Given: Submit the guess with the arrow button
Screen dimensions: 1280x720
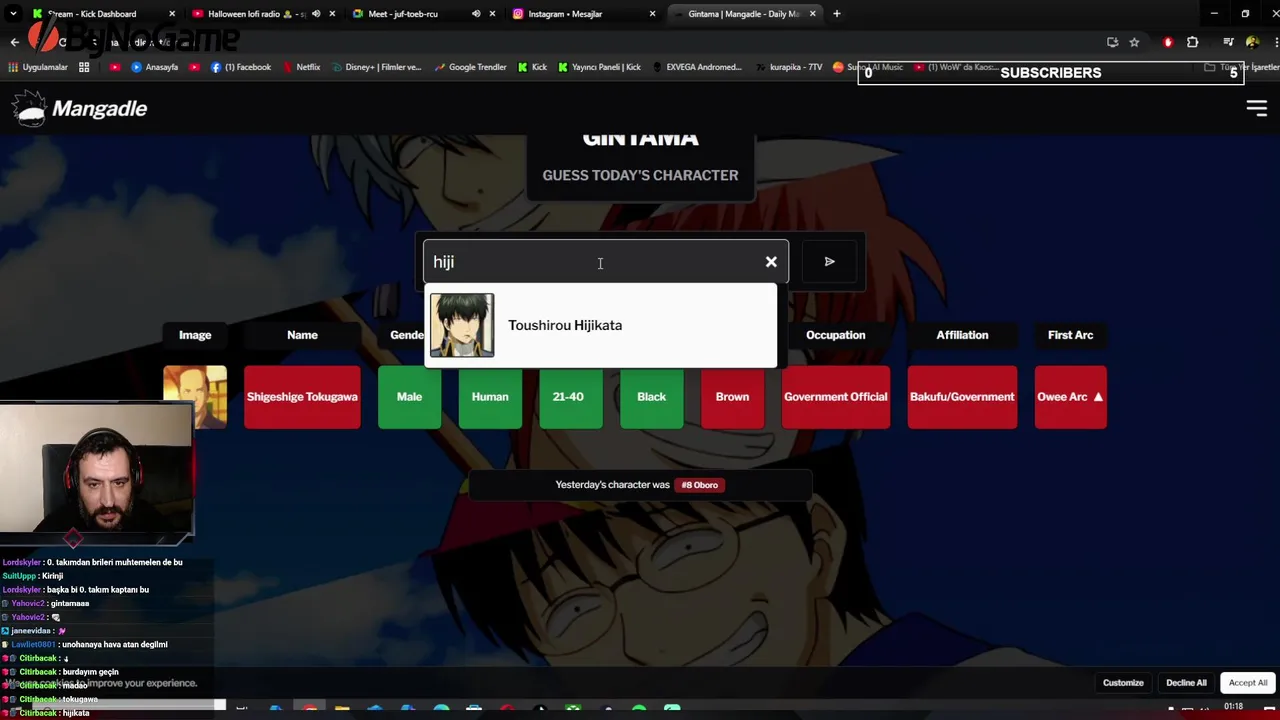Looking at the screenshot, I should click(x=829, y=262).
